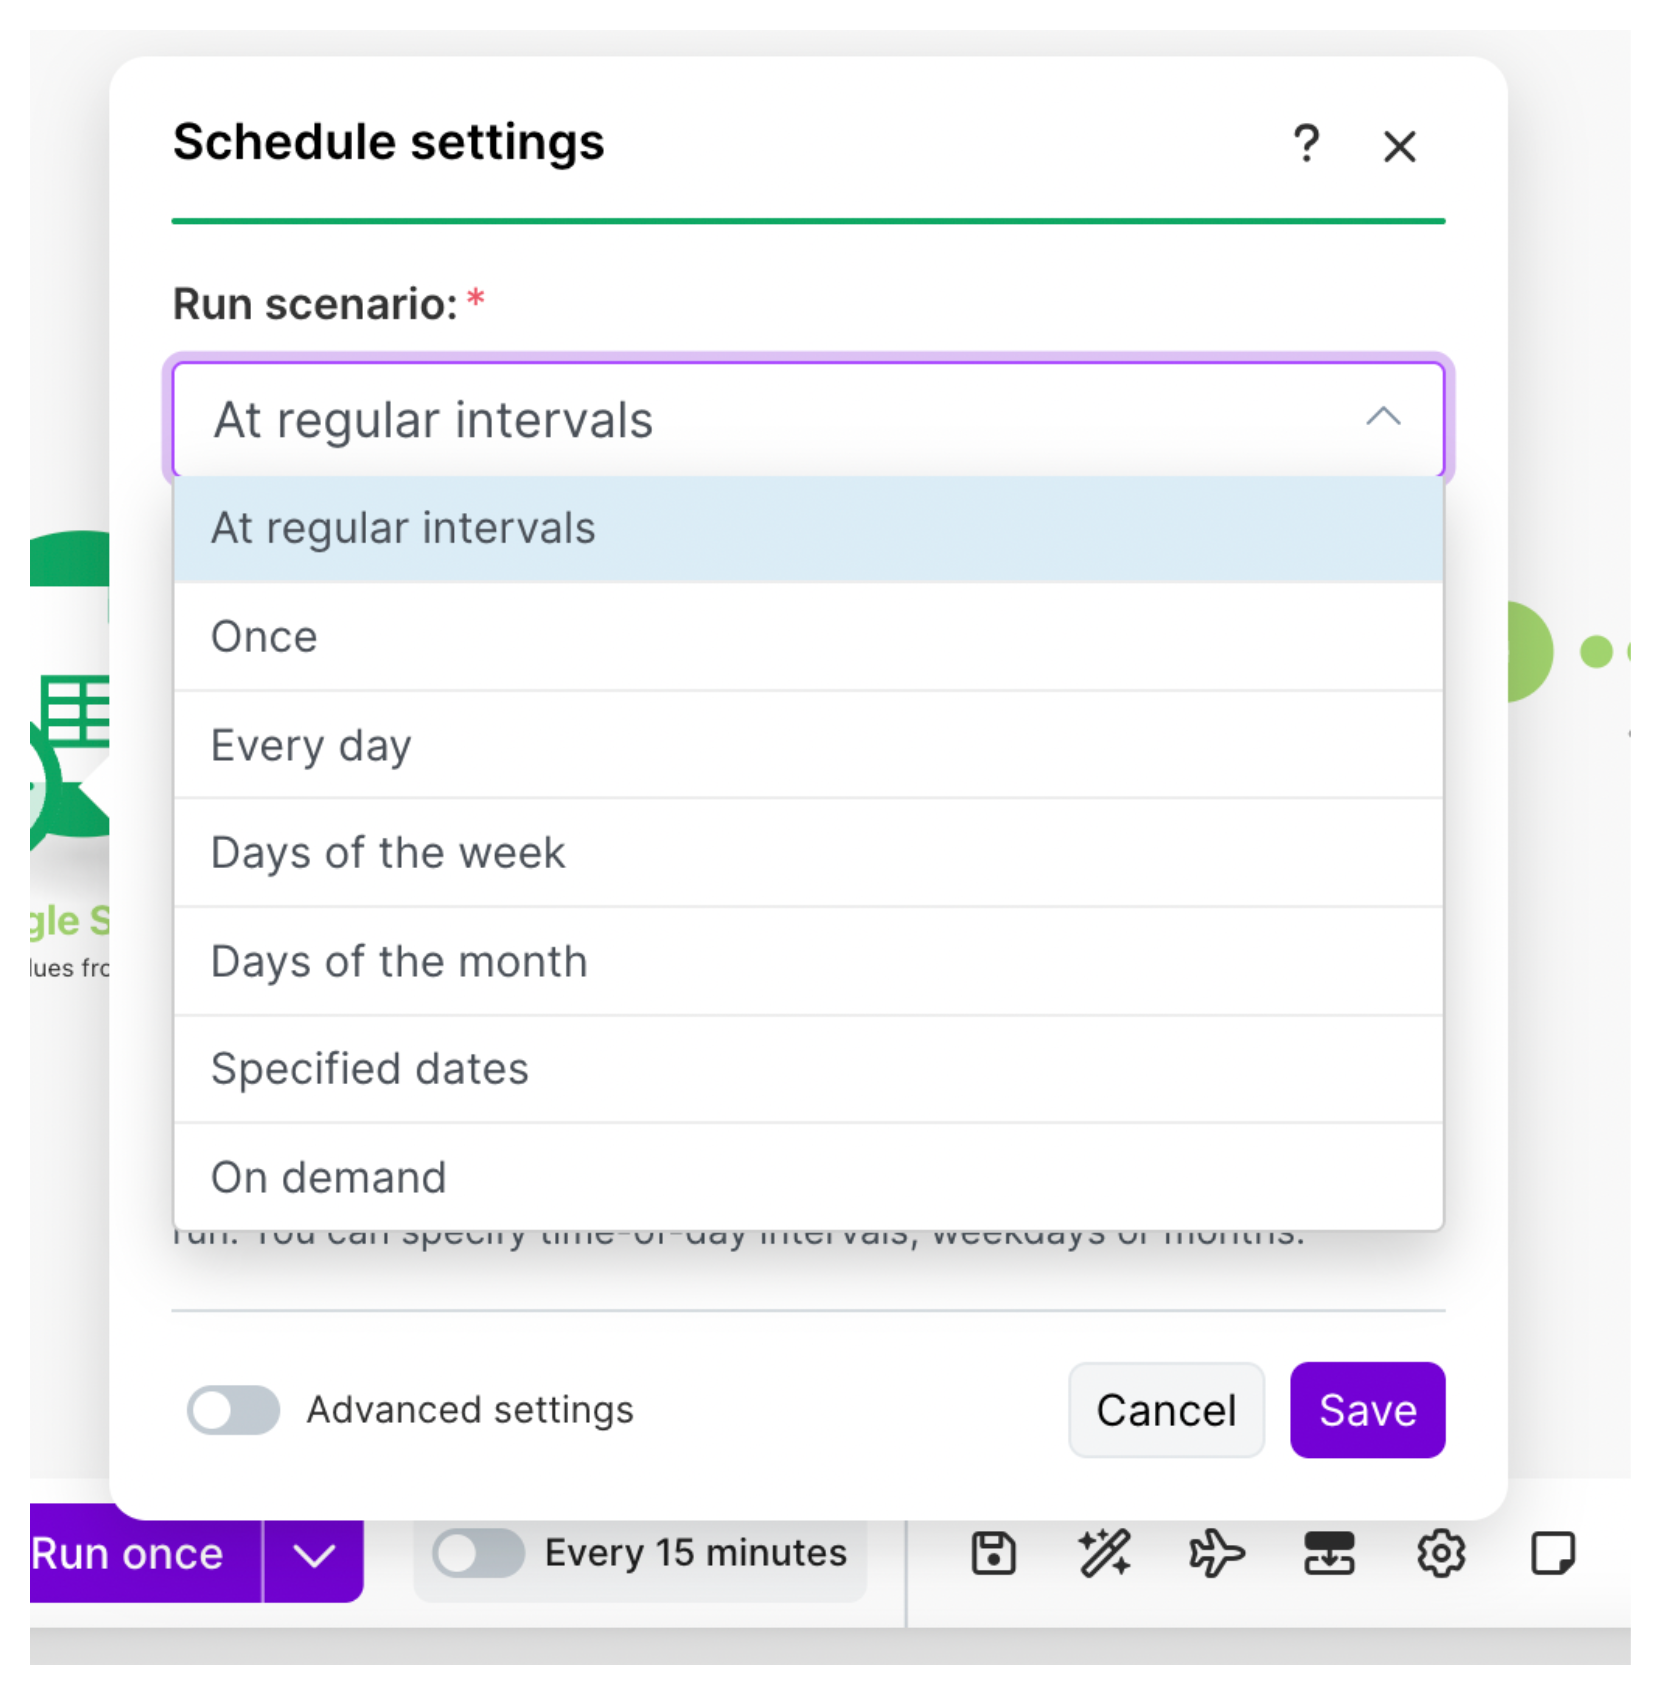Click the airplane mode icon in the toolbar
Image resolution: width=1660 pixels, height=1695 pixels.
1216,1553
